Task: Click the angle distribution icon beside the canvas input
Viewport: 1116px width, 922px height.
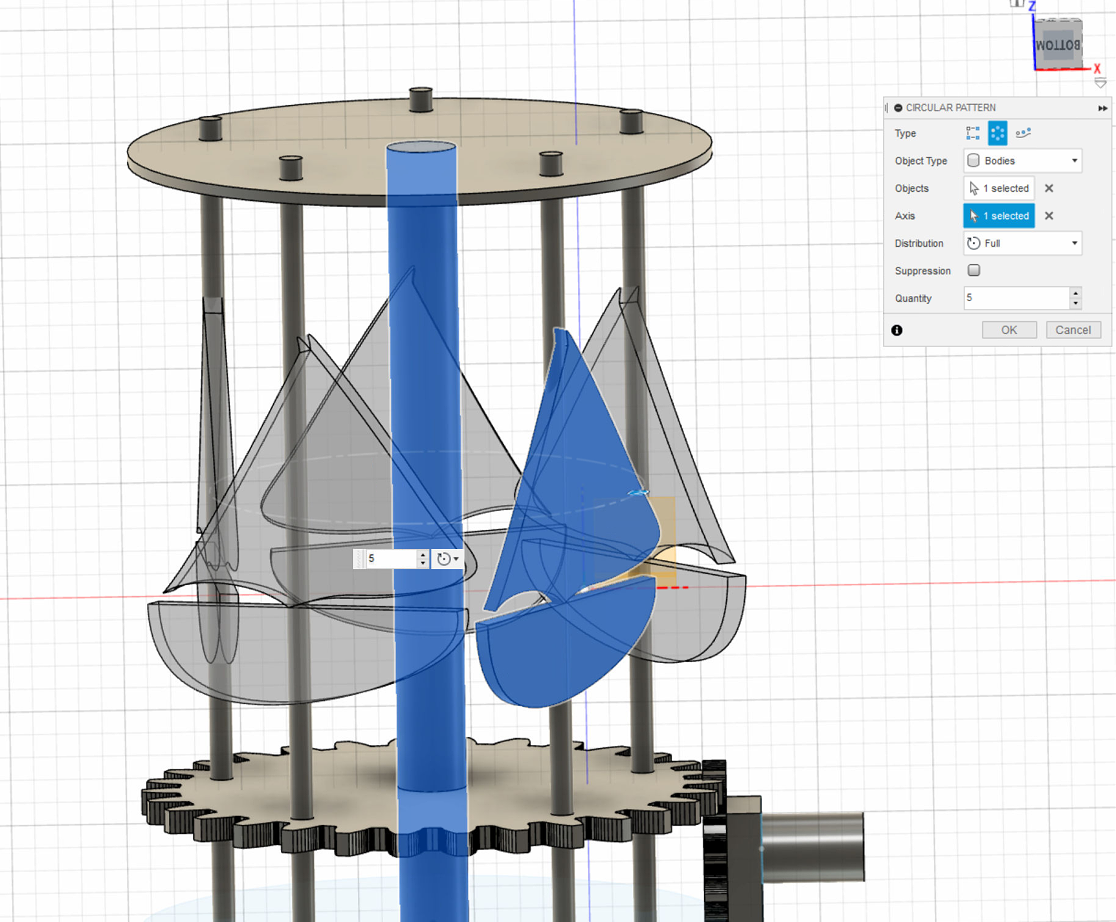Action: pyautogui.click(x=443, y=558)
